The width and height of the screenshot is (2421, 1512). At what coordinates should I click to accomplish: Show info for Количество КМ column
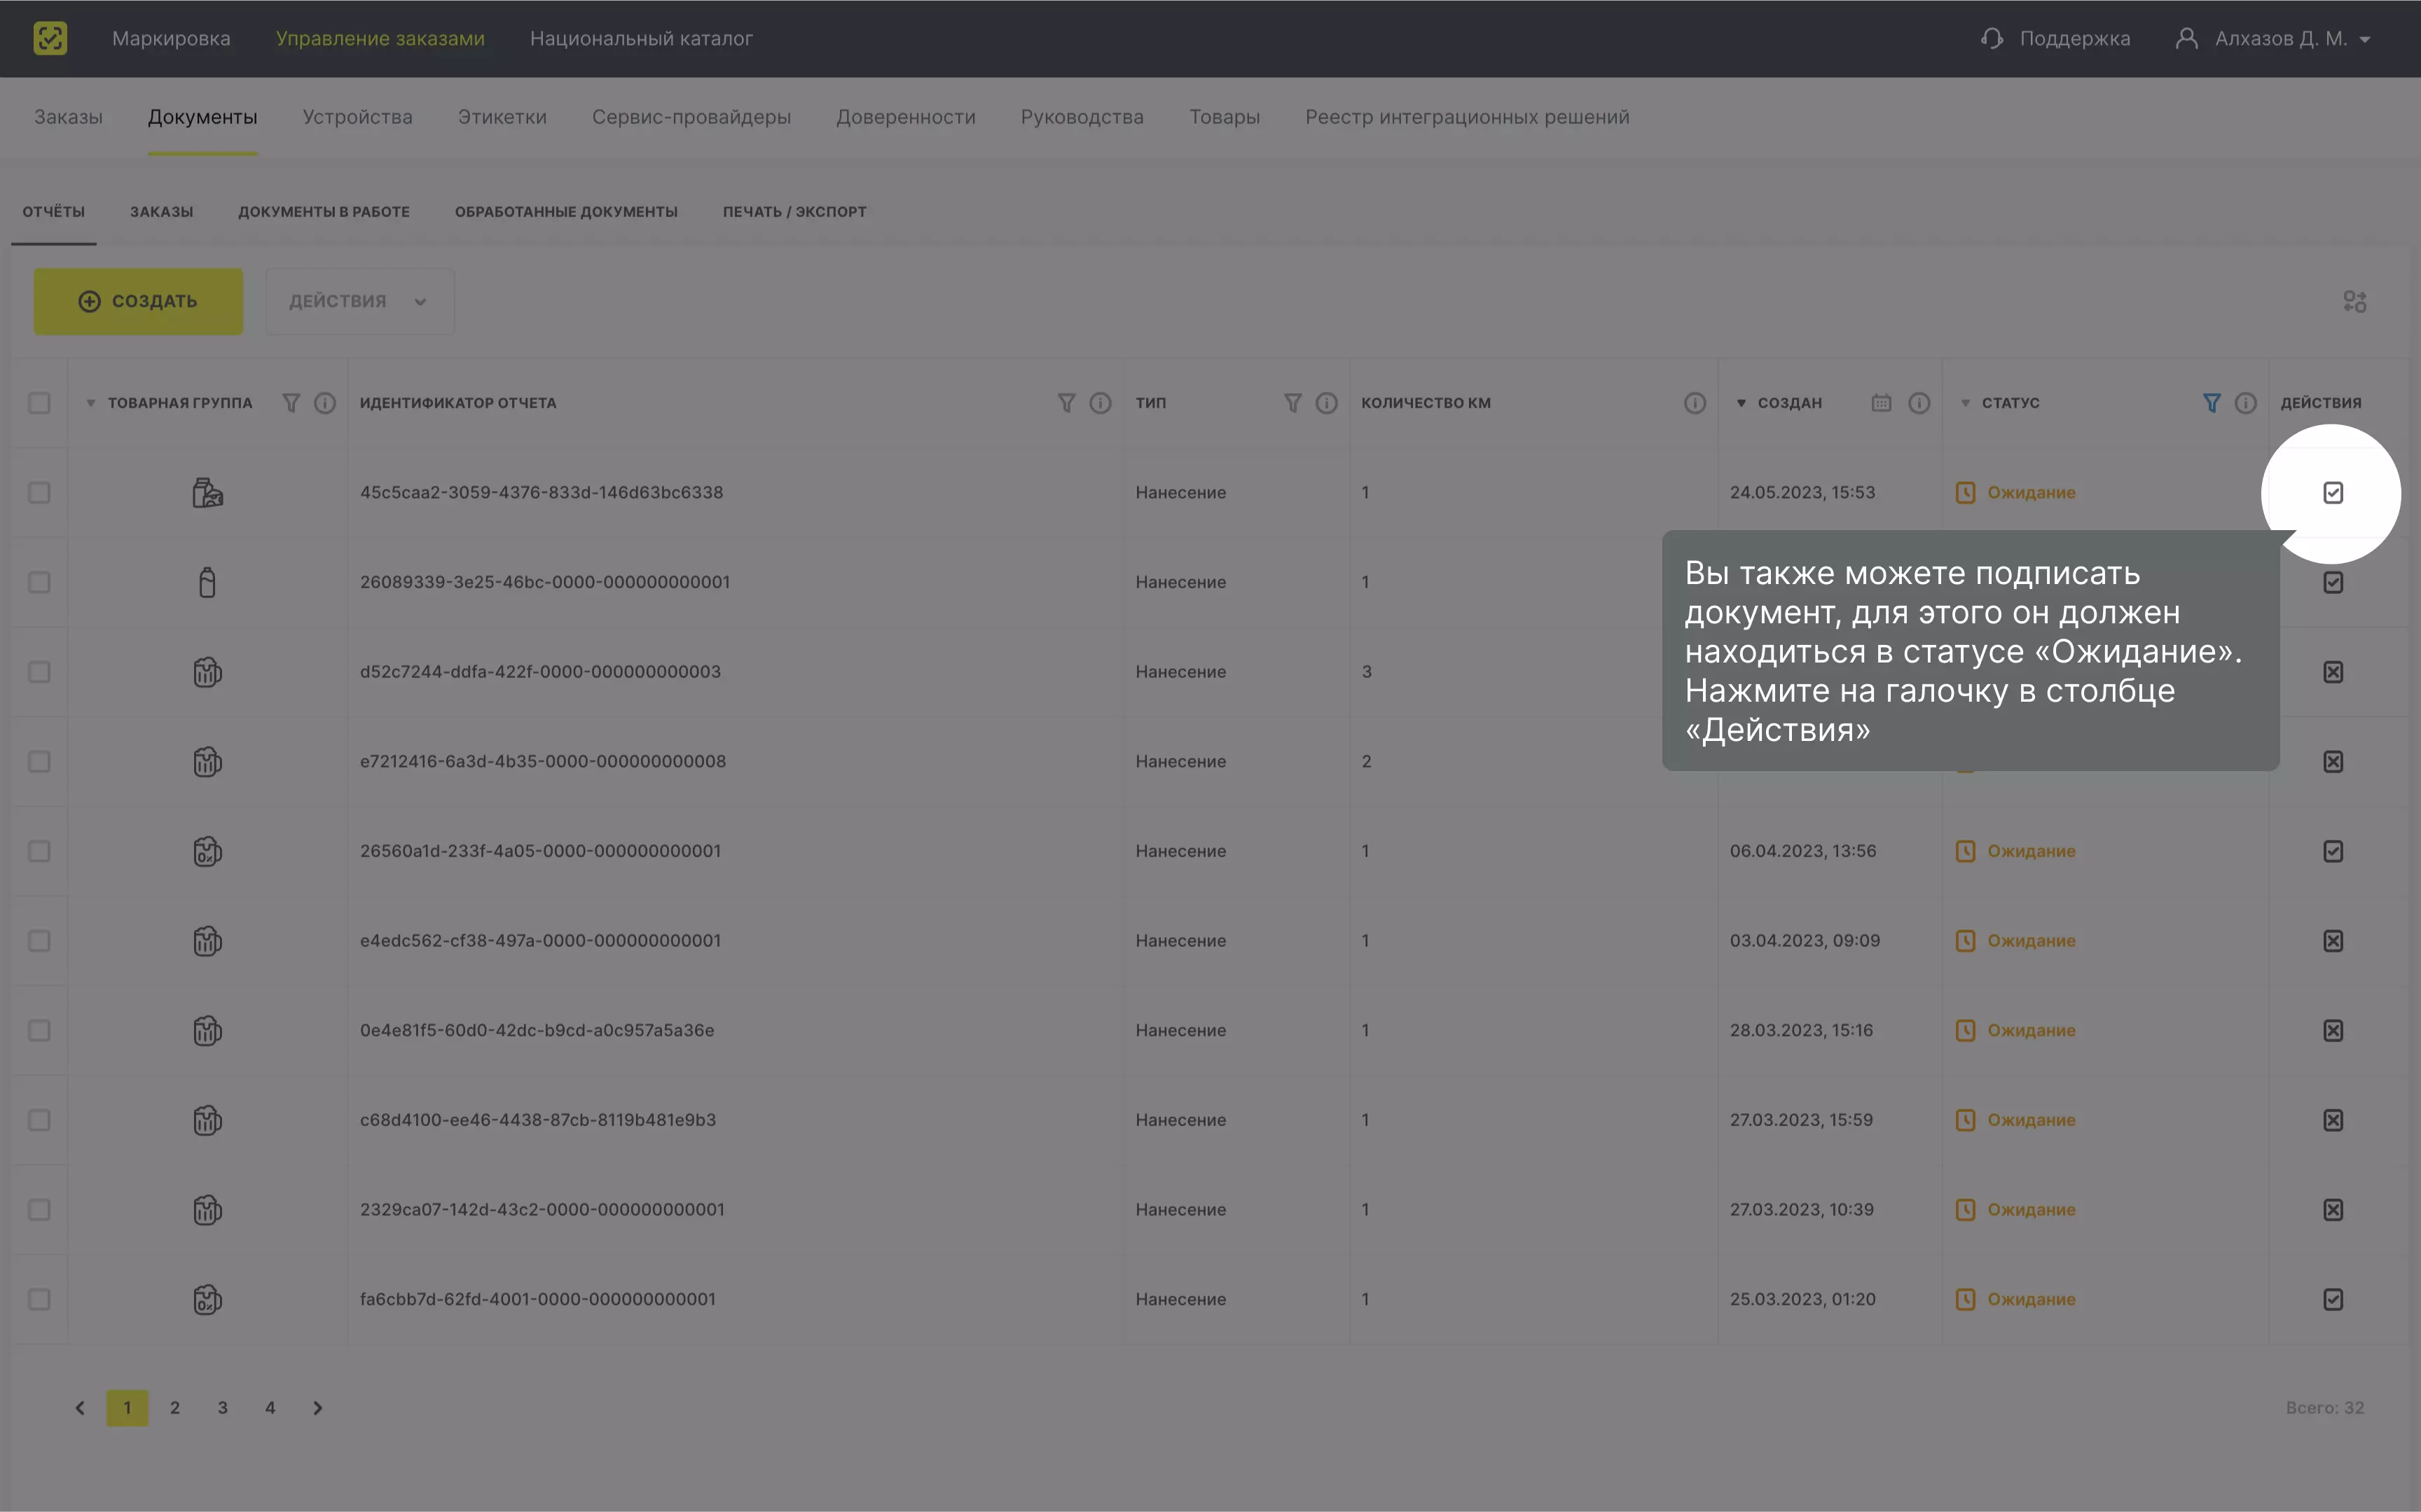pos(1694,403)
